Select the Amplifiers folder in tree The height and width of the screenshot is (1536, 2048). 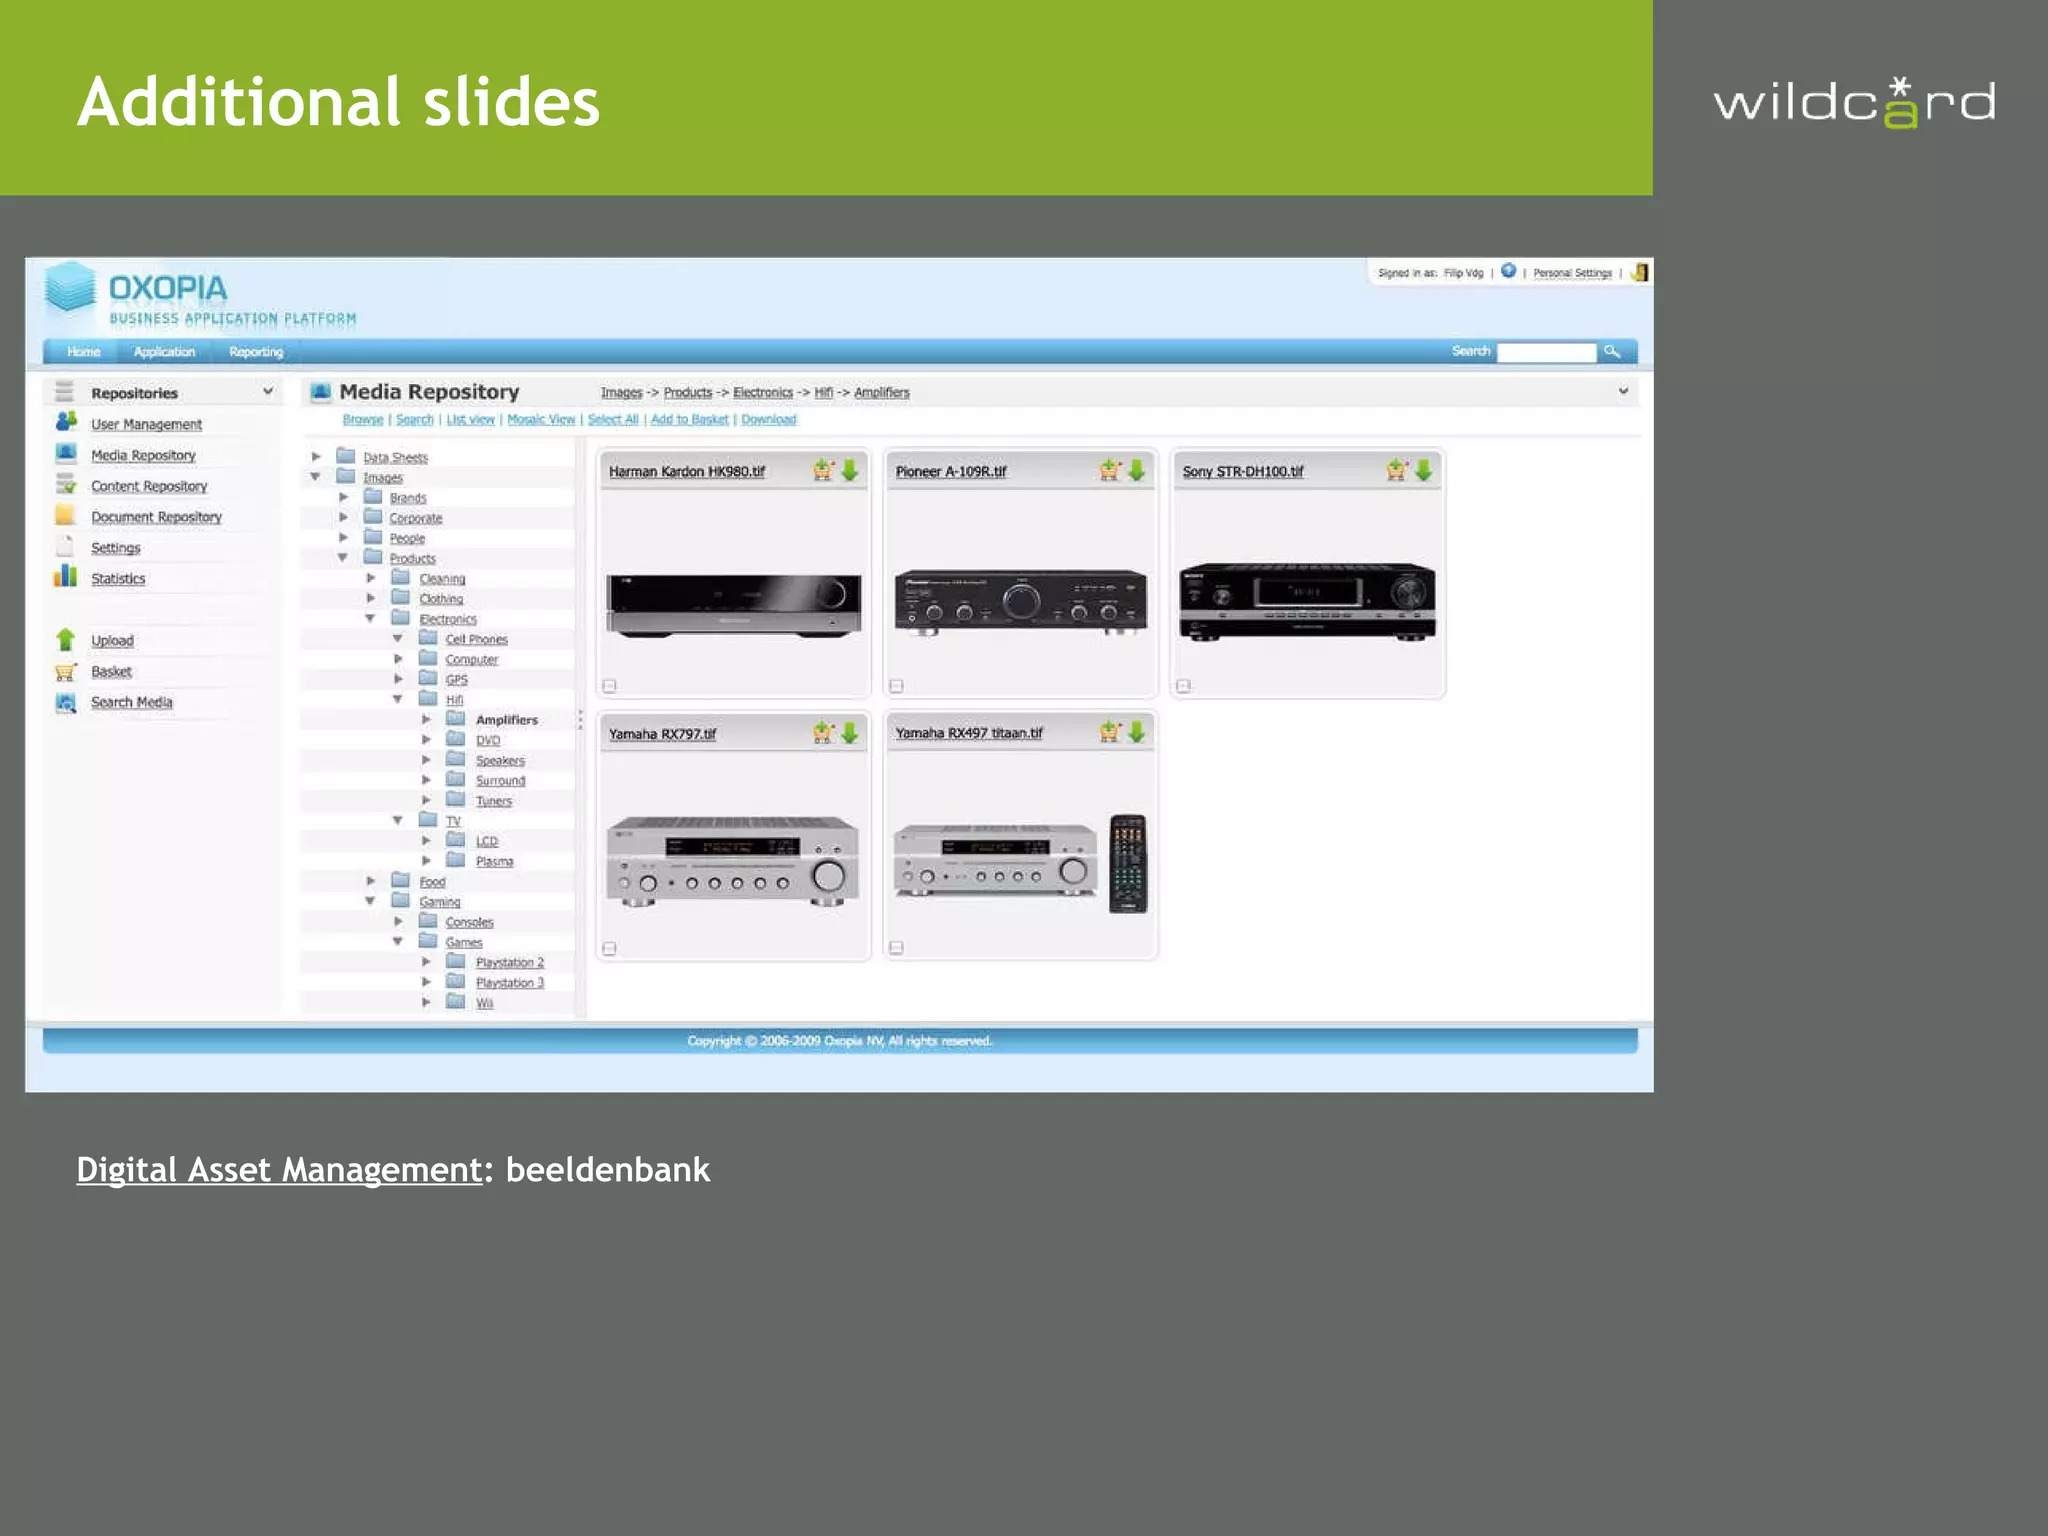507,719
